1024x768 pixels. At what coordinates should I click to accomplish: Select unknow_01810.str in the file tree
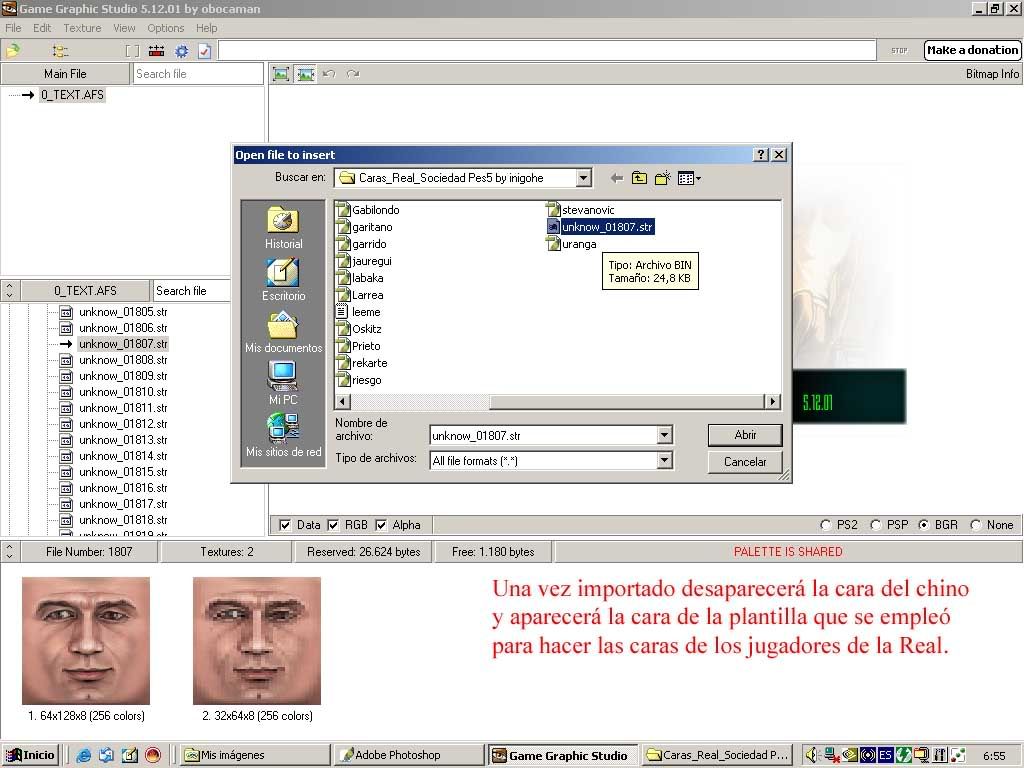tap(114, 392)
